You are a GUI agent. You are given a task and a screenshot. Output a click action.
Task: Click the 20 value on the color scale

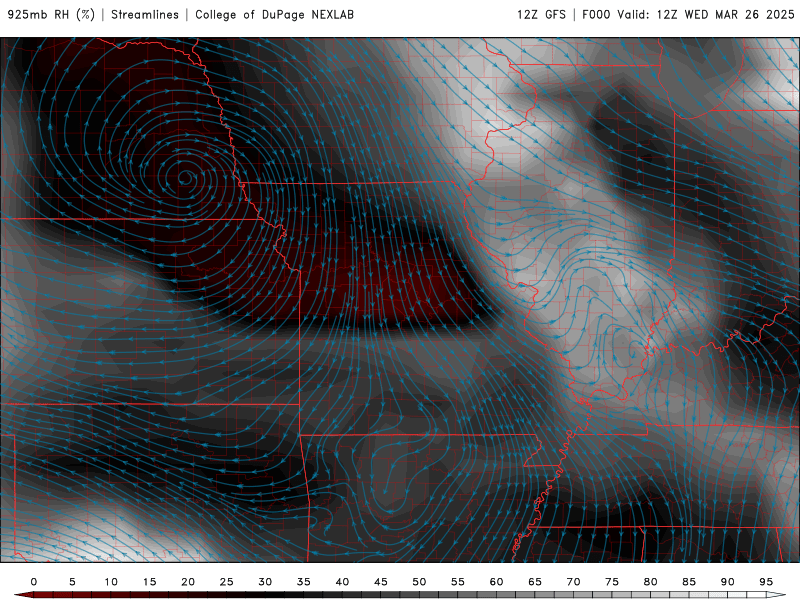pyautogui.click(x=188, y=582)
